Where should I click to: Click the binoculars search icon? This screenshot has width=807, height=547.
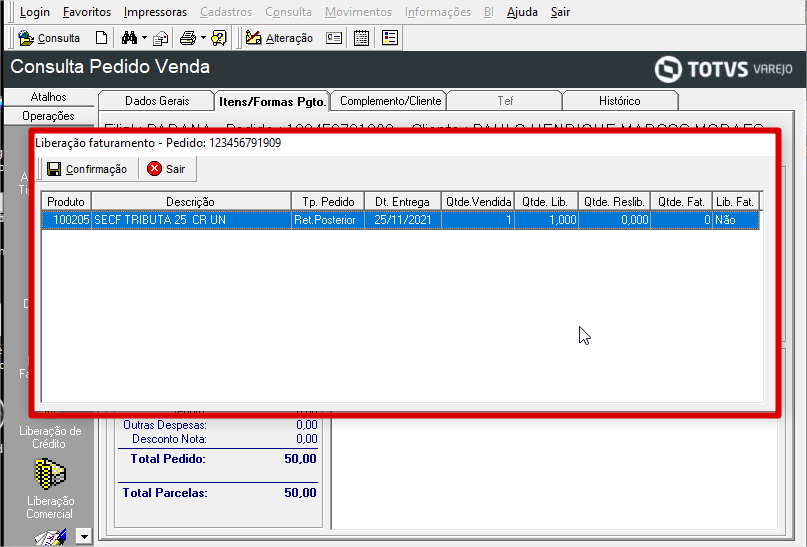[x=129, y=38]
